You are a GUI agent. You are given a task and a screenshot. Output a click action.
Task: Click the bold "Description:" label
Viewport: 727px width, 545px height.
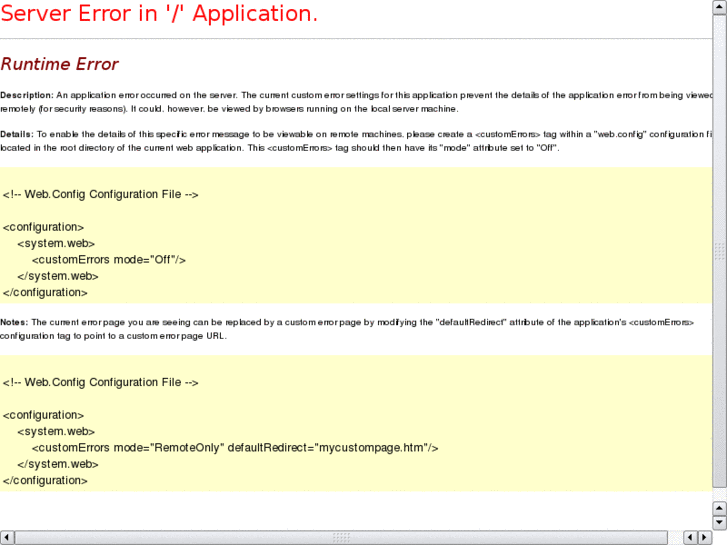[27, 95]
